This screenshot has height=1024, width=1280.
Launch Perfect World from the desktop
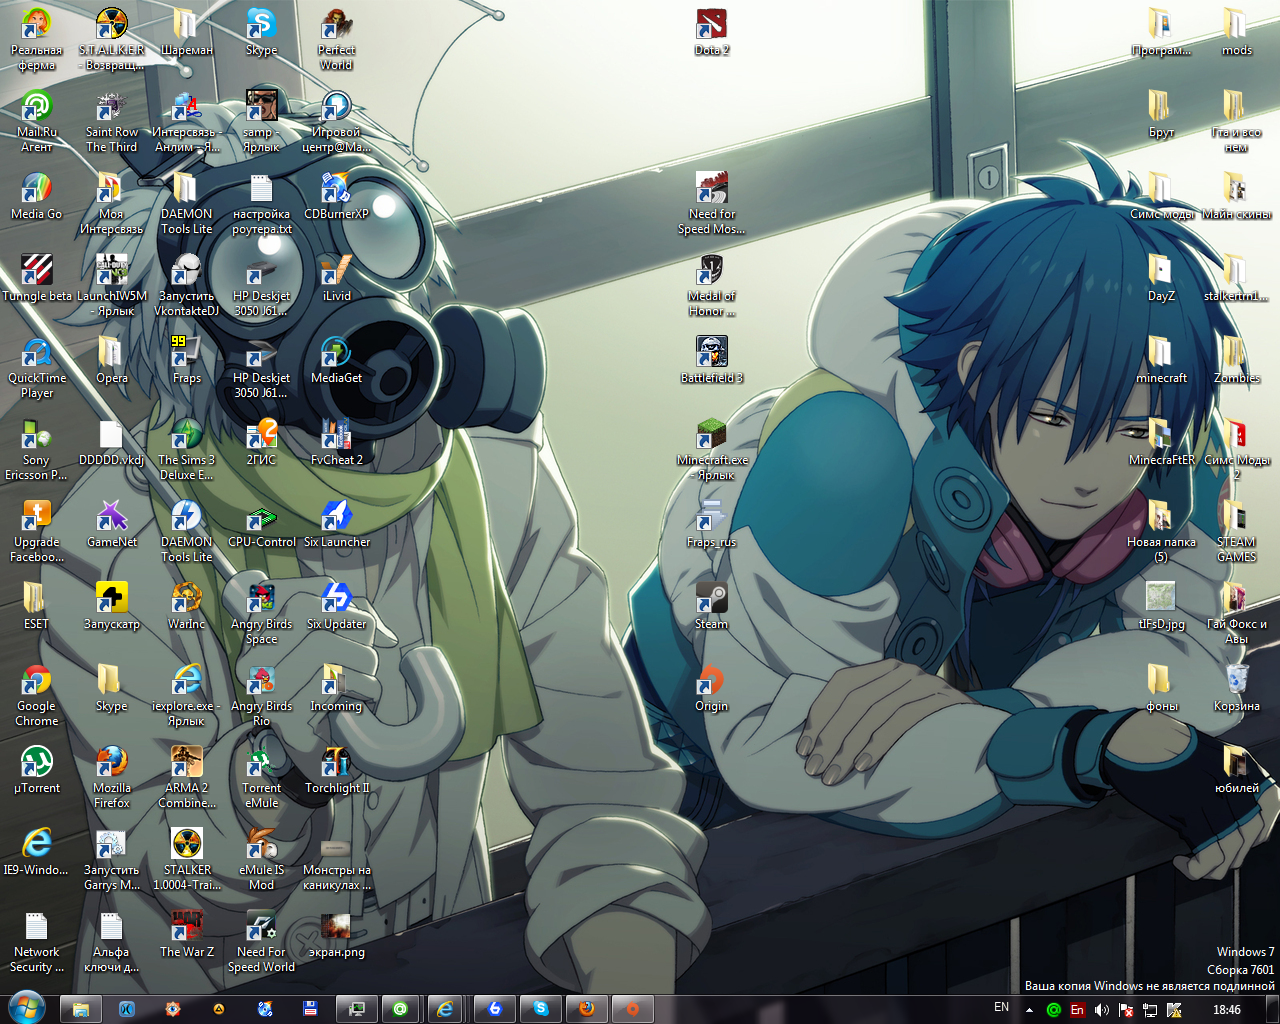click(x=336, y=38)
